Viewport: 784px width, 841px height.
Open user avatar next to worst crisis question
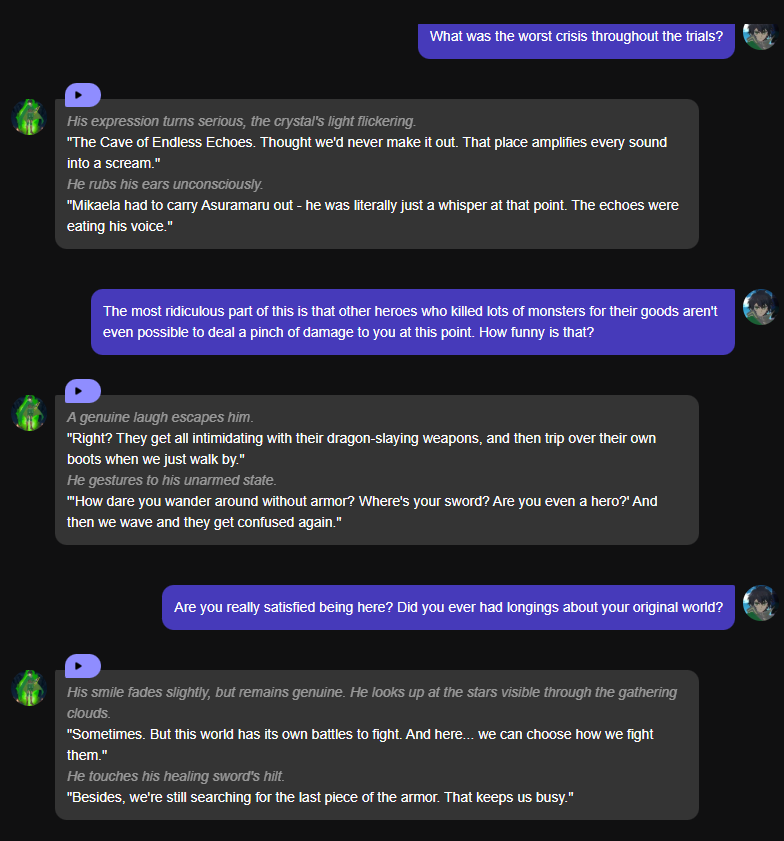point(760,35)
